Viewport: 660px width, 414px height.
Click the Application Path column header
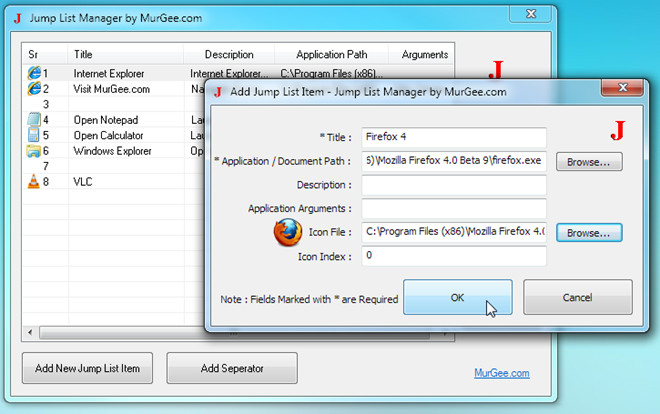tap(331, 54)
